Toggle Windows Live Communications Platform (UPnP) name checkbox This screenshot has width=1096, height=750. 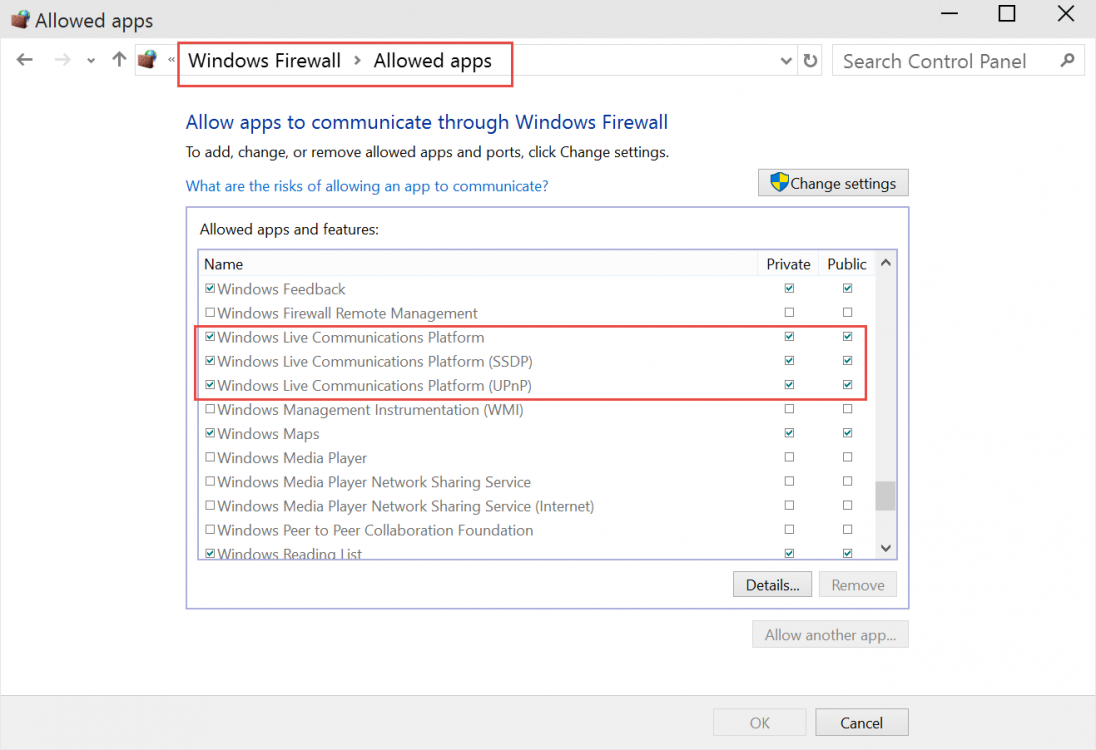(x=210, y=384)
